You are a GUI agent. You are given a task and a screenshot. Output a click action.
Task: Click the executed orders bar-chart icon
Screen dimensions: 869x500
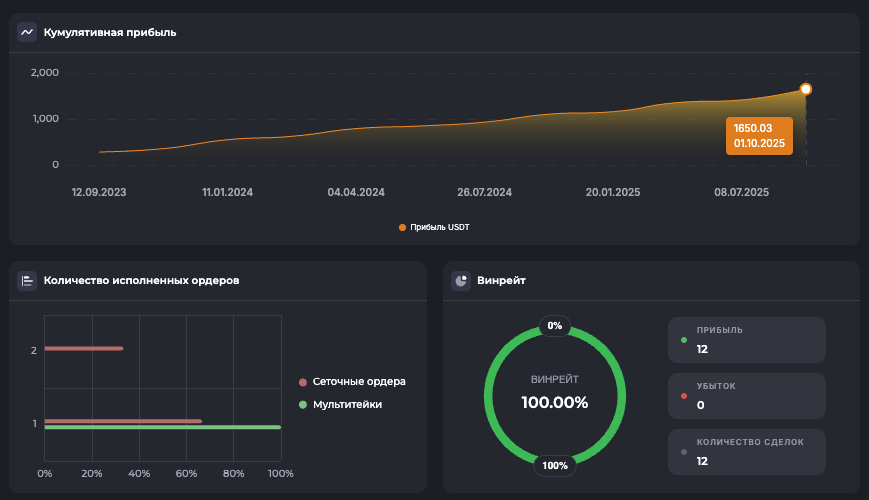click(27, 280)
